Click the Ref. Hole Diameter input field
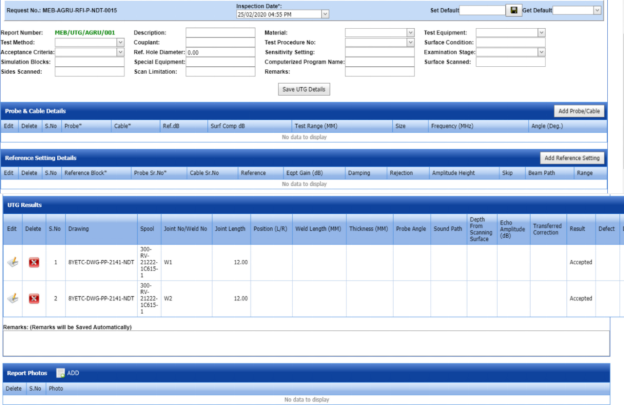The height and width of the screenshot is (405, 624). point(220,52)
